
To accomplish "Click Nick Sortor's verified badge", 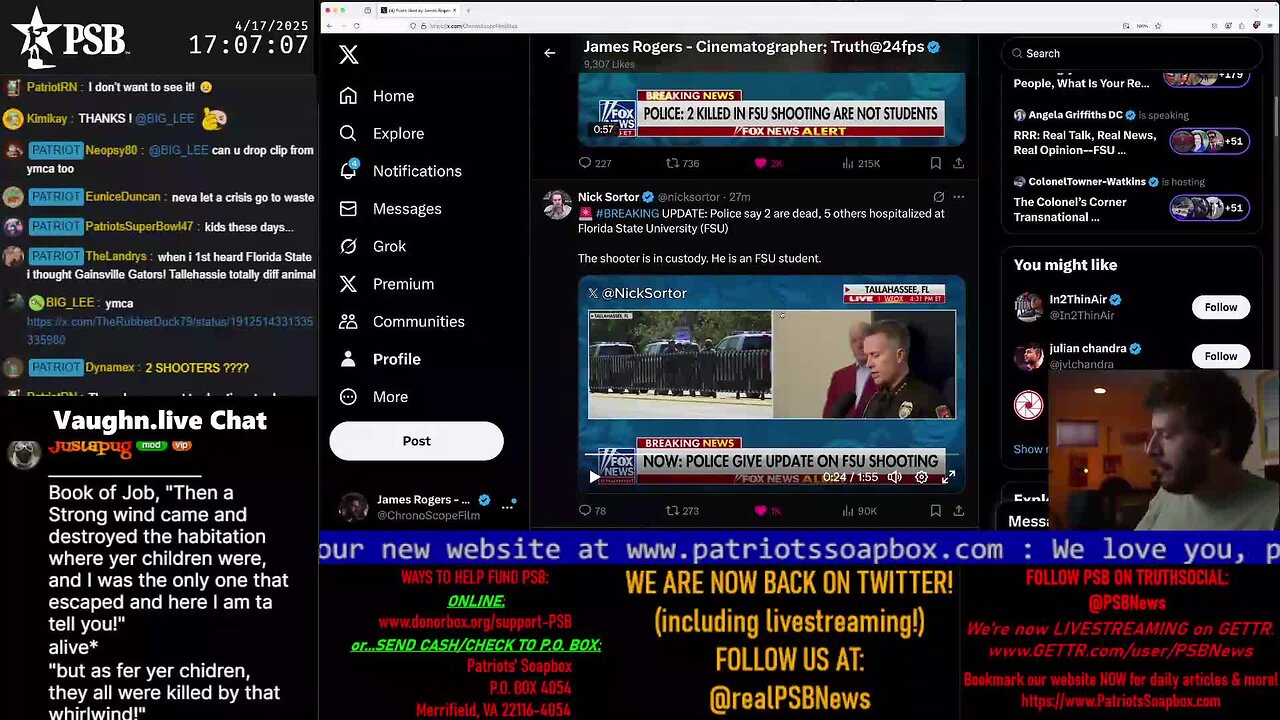I will pos(648,197).
